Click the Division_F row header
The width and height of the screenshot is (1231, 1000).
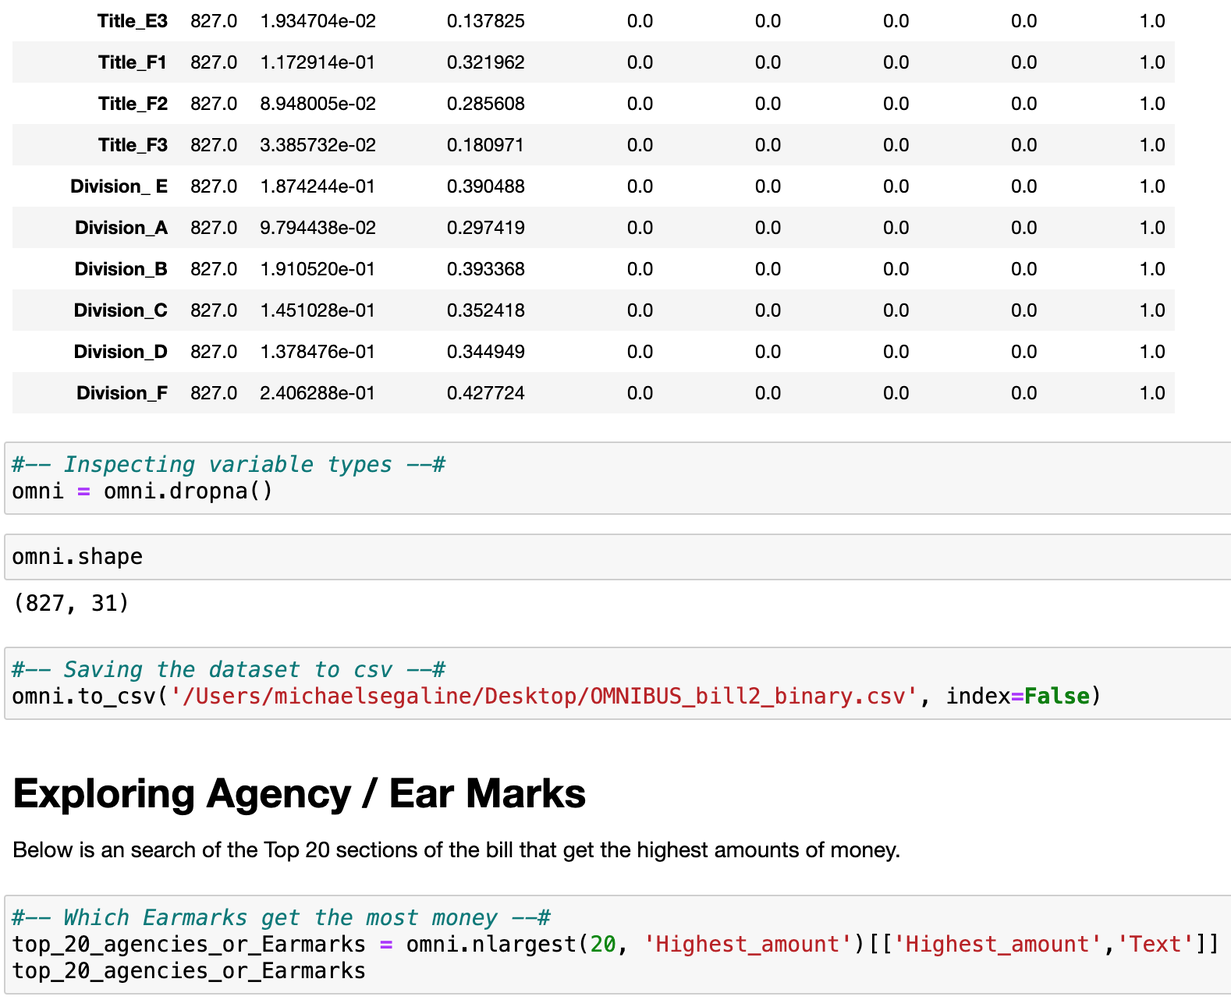(122, 393)
